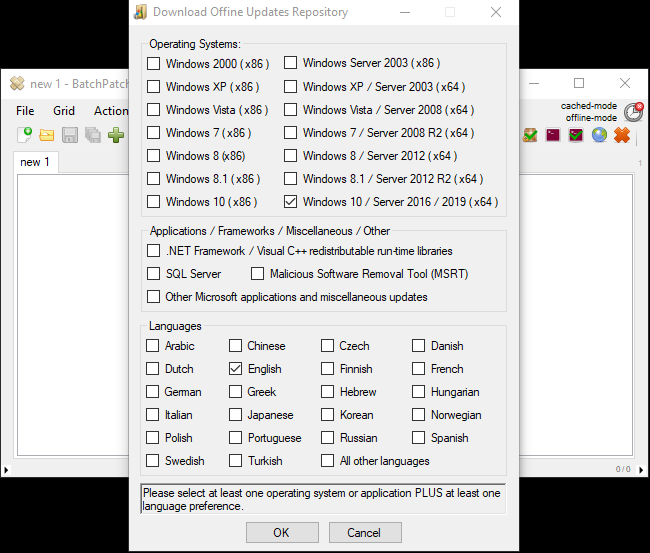Click the OK button

point(282,532)
